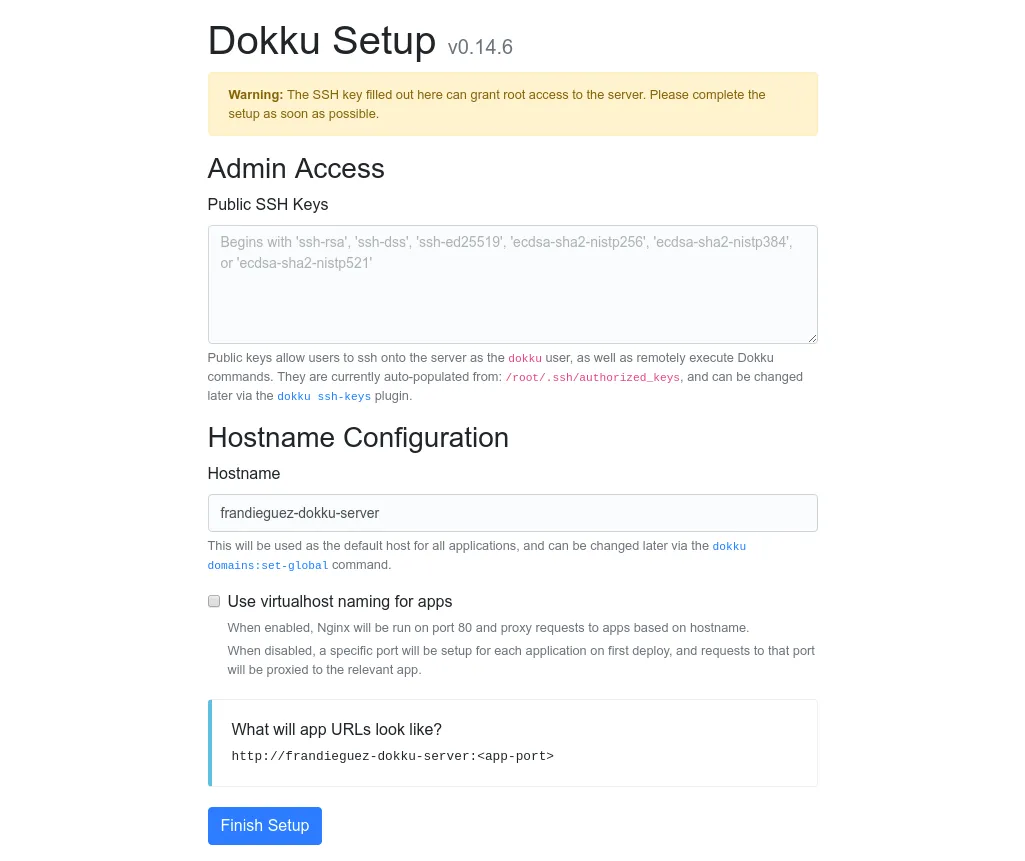Click the Dokku Setup page title
This screenshot has height=861, width=1025.
(321, 41)
